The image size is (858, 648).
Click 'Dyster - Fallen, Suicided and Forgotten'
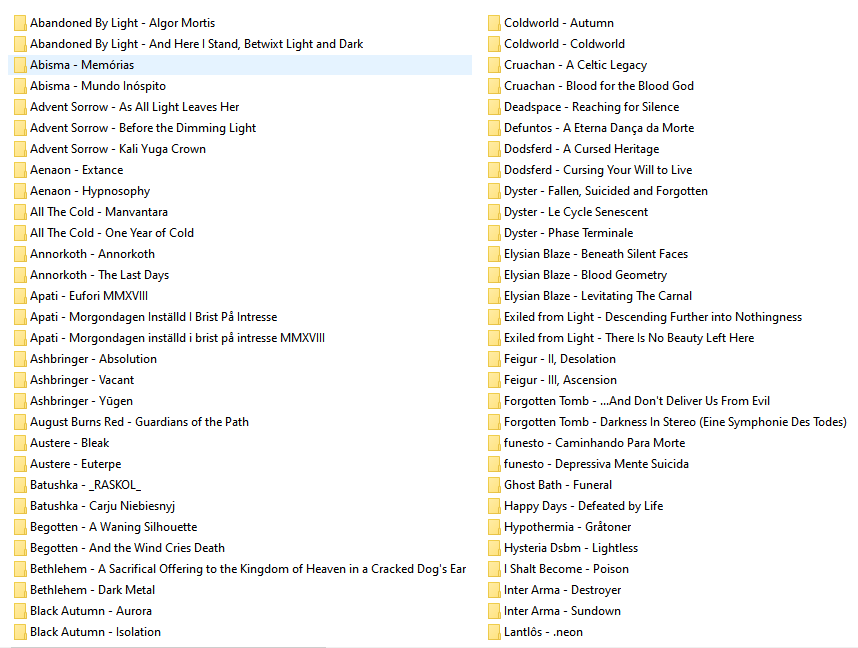[x=606, y=191]
